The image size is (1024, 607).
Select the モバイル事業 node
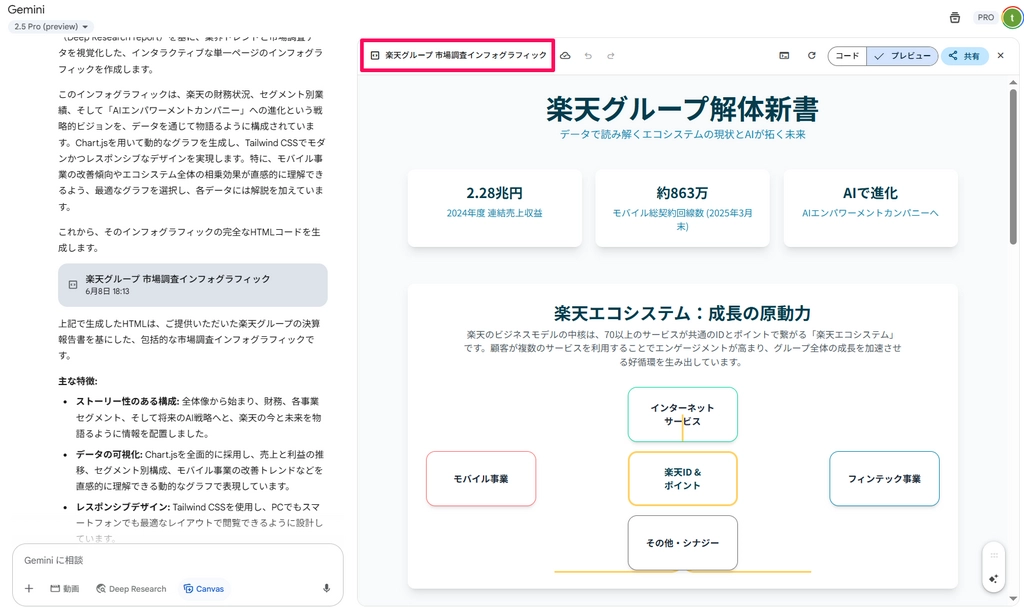pyautogui.click(x=481, y=479)
